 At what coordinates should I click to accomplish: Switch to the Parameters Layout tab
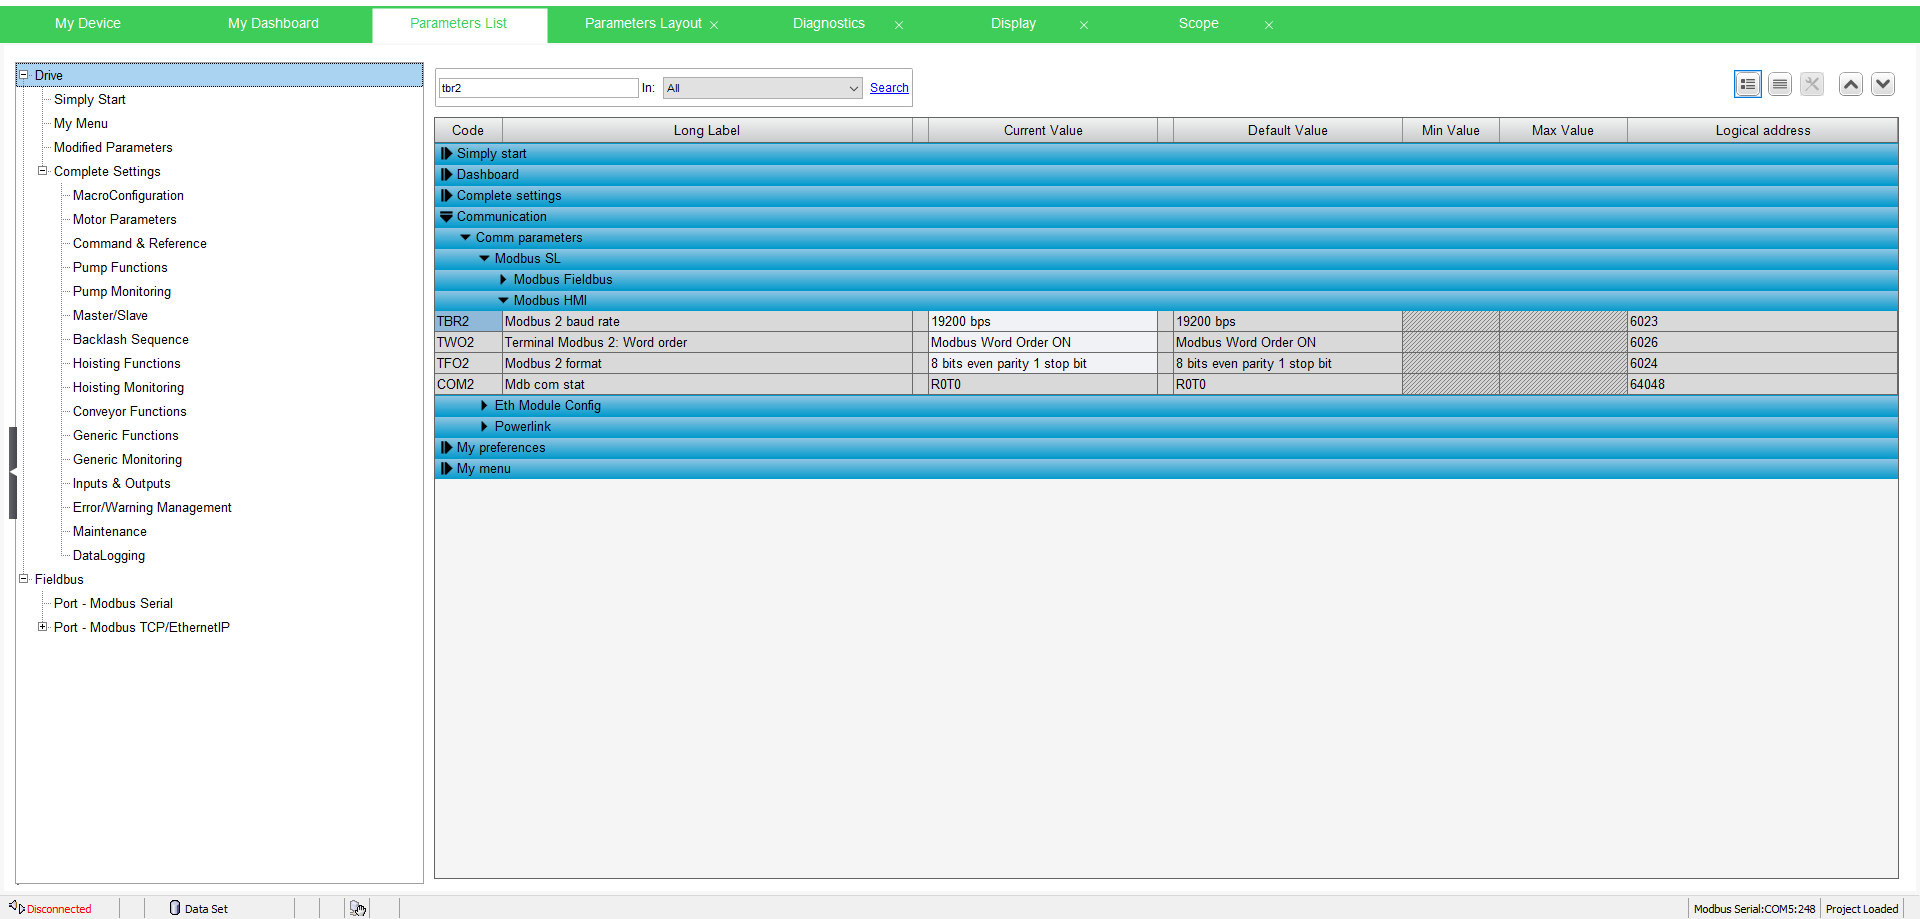643,23
